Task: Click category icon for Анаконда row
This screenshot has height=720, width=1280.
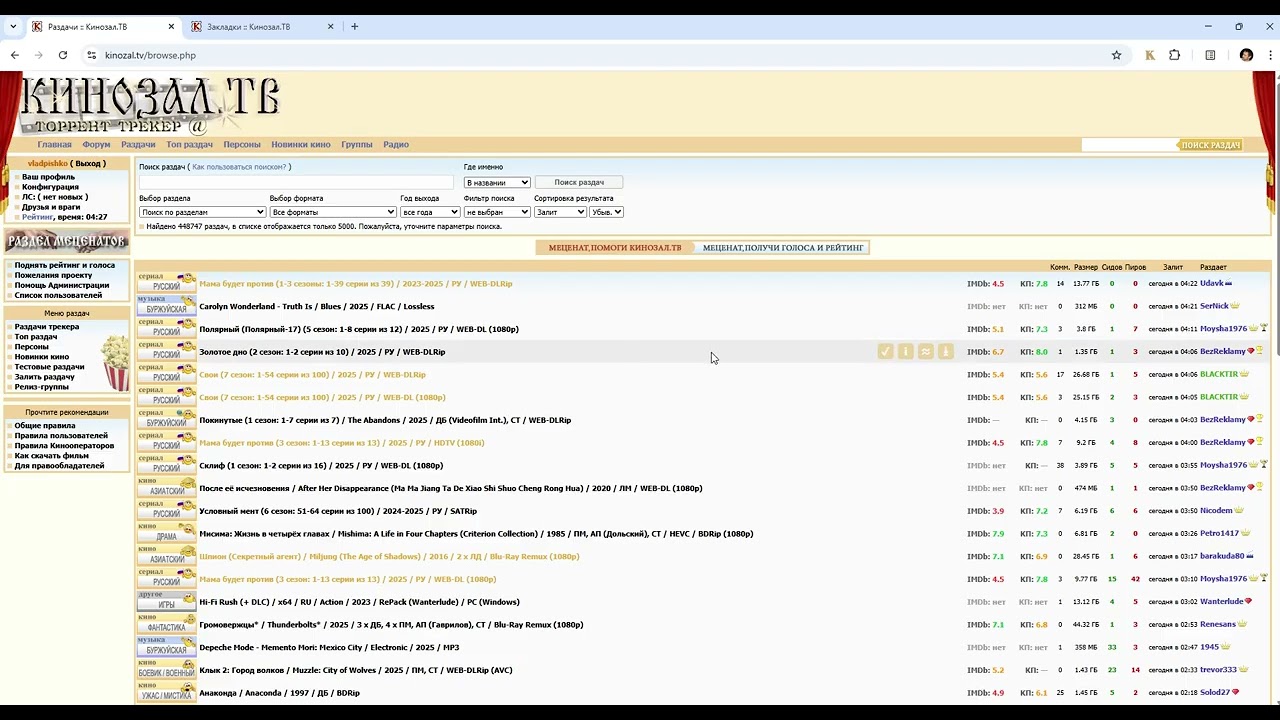Action: (x=166, y=693)
